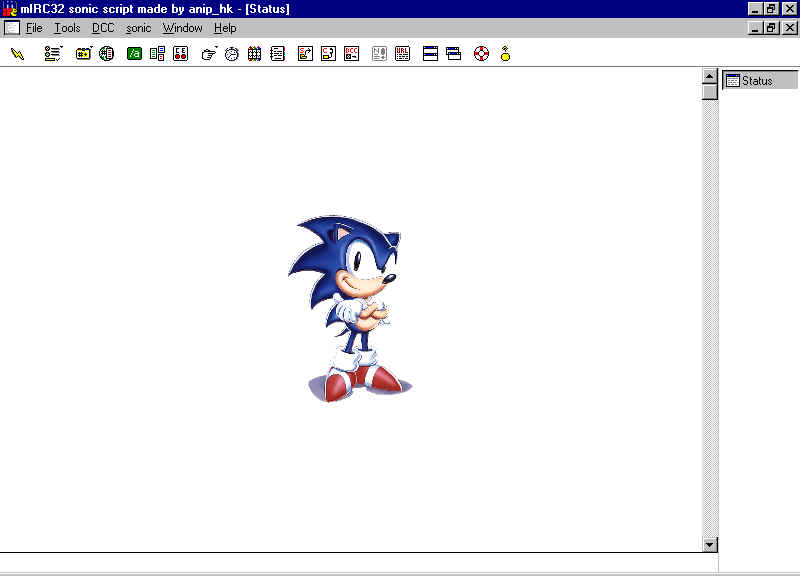Viewport: 800px width, 576px height.
Task: Open the URL list icon
Action: pyautogui.click(x=403, y=54)
